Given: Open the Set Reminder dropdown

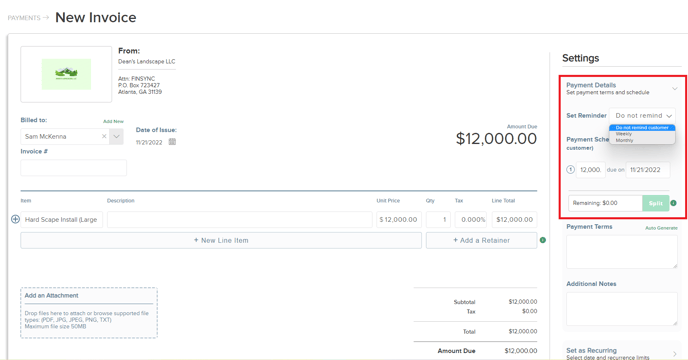Looking at the screenshot, I should click(642, 115).
